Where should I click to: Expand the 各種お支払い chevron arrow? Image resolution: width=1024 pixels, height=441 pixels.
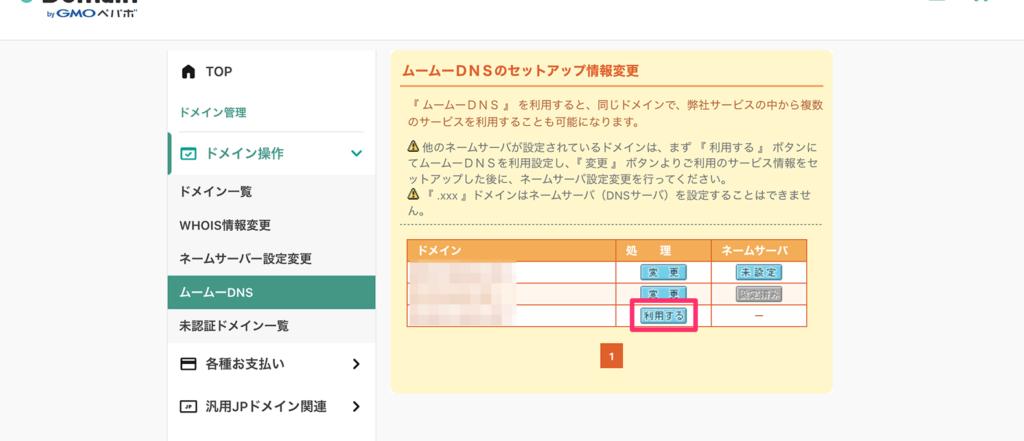click(356, 364)
